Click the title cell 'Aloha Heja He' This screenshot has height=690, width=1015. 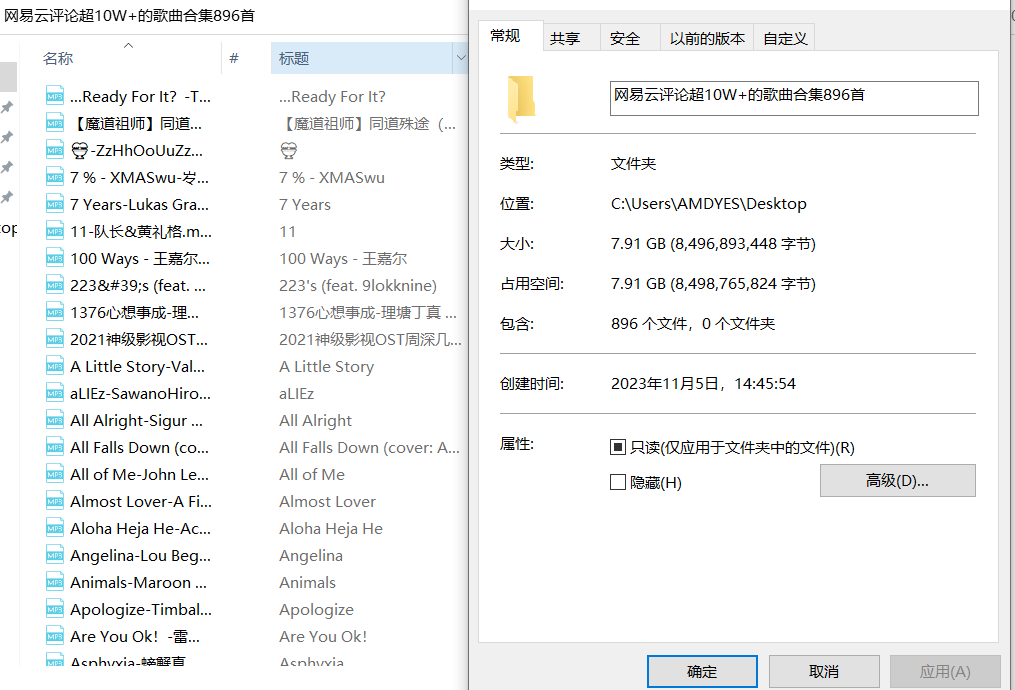click(331, 529)
